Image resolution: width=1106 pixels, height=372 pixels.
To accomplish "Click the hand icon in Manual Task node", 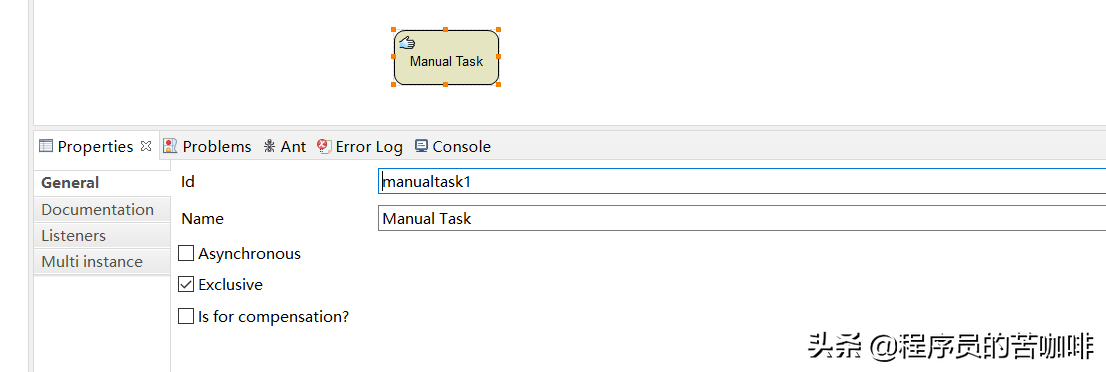I will pos(407,43).
